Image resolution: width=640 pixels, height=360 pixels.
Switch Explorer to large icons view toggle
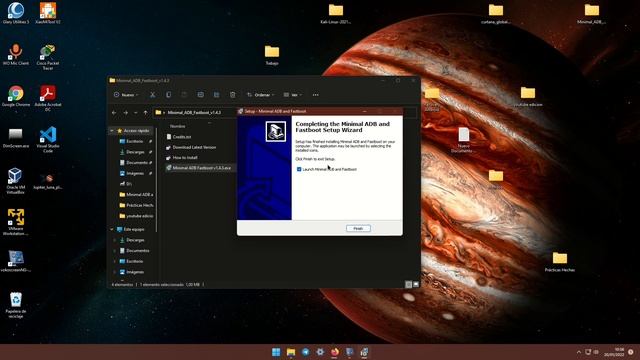(x=416, y=284)
